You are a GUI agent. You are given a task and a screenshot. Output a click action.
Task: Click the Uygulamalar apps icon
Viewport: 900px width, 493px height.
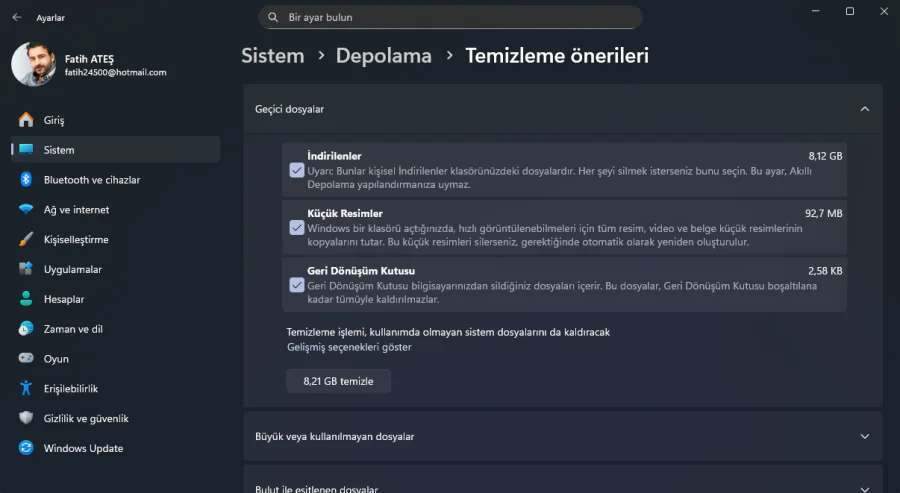26,269
